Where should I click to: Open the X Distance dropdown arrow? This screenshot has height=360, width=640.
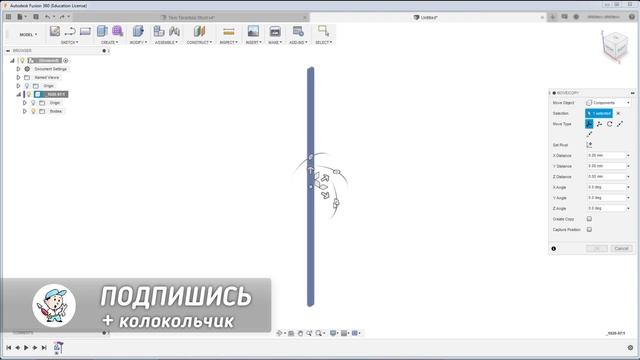point(628,156)
